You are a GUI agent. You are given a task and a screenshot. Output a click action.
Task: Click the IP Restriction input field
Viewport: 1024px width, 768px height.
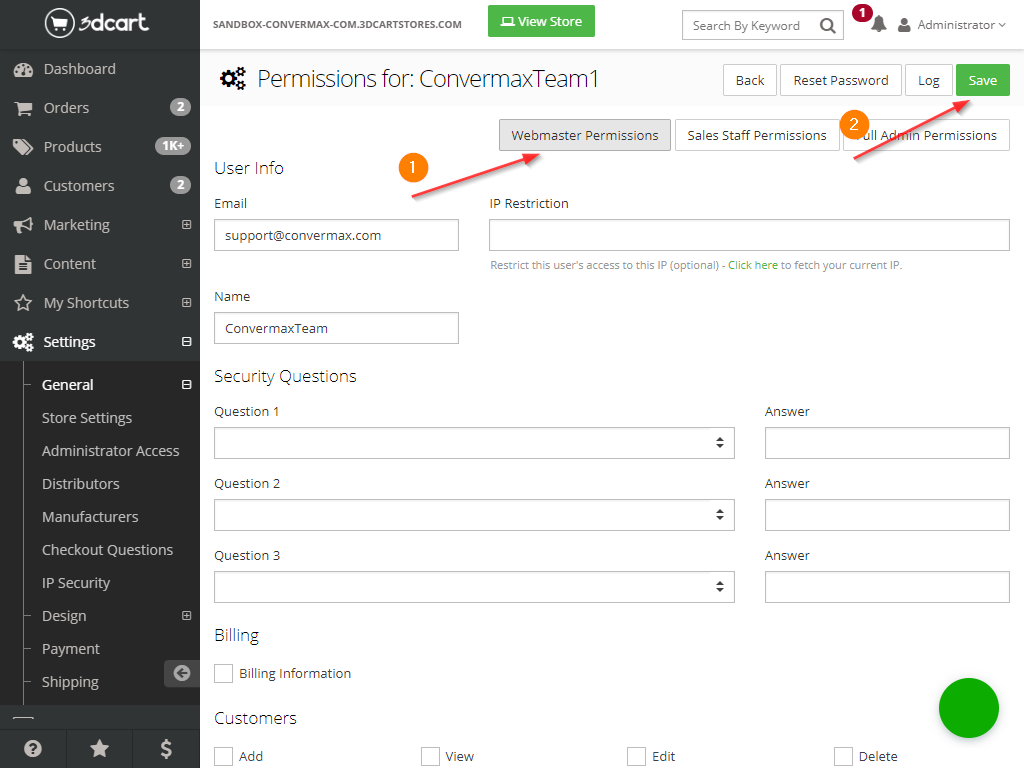pos(749,235)
